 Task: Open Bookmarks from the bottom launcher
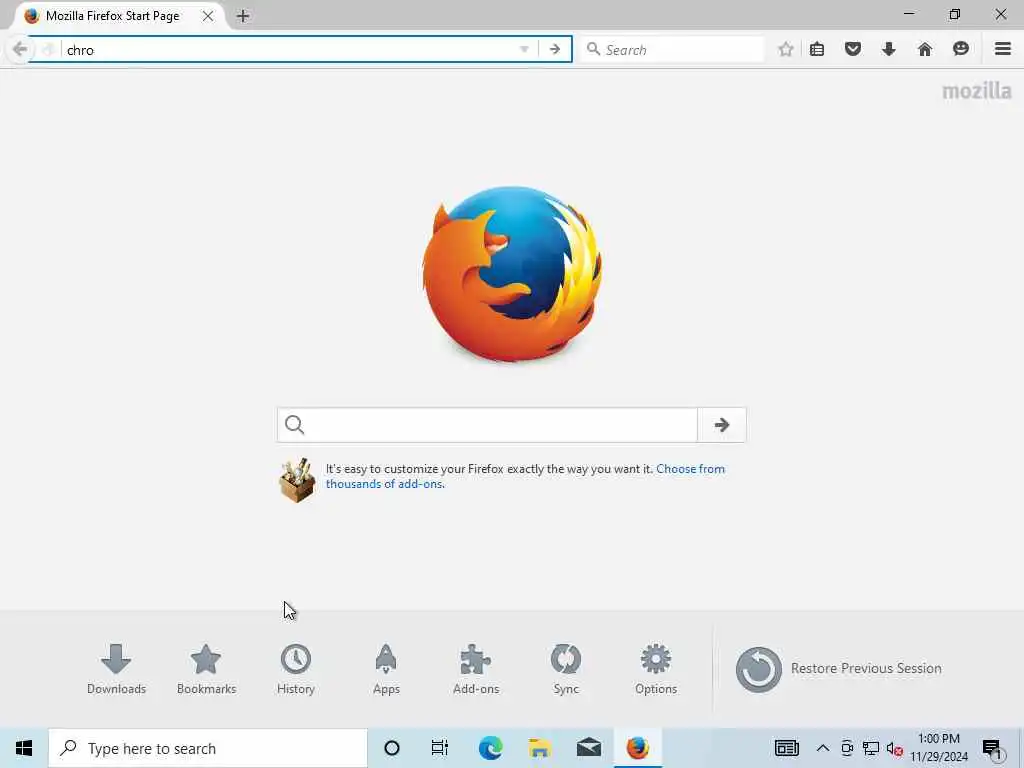(206, 669)
